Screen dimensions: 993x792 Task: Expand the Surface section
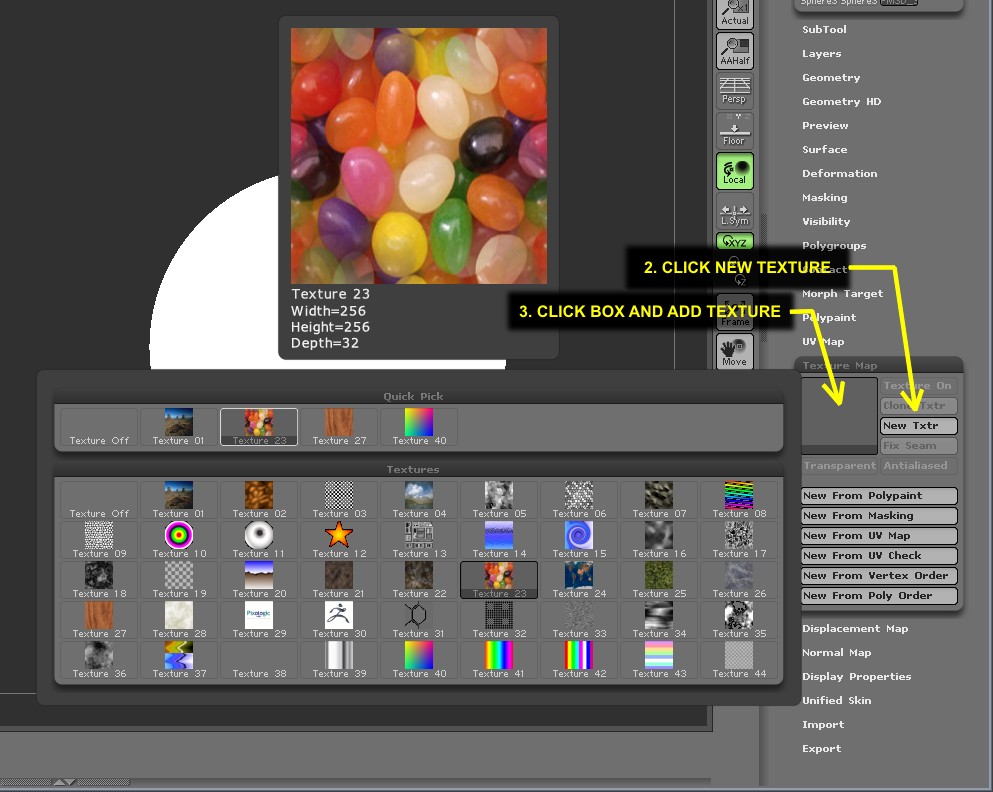(824, 149)
